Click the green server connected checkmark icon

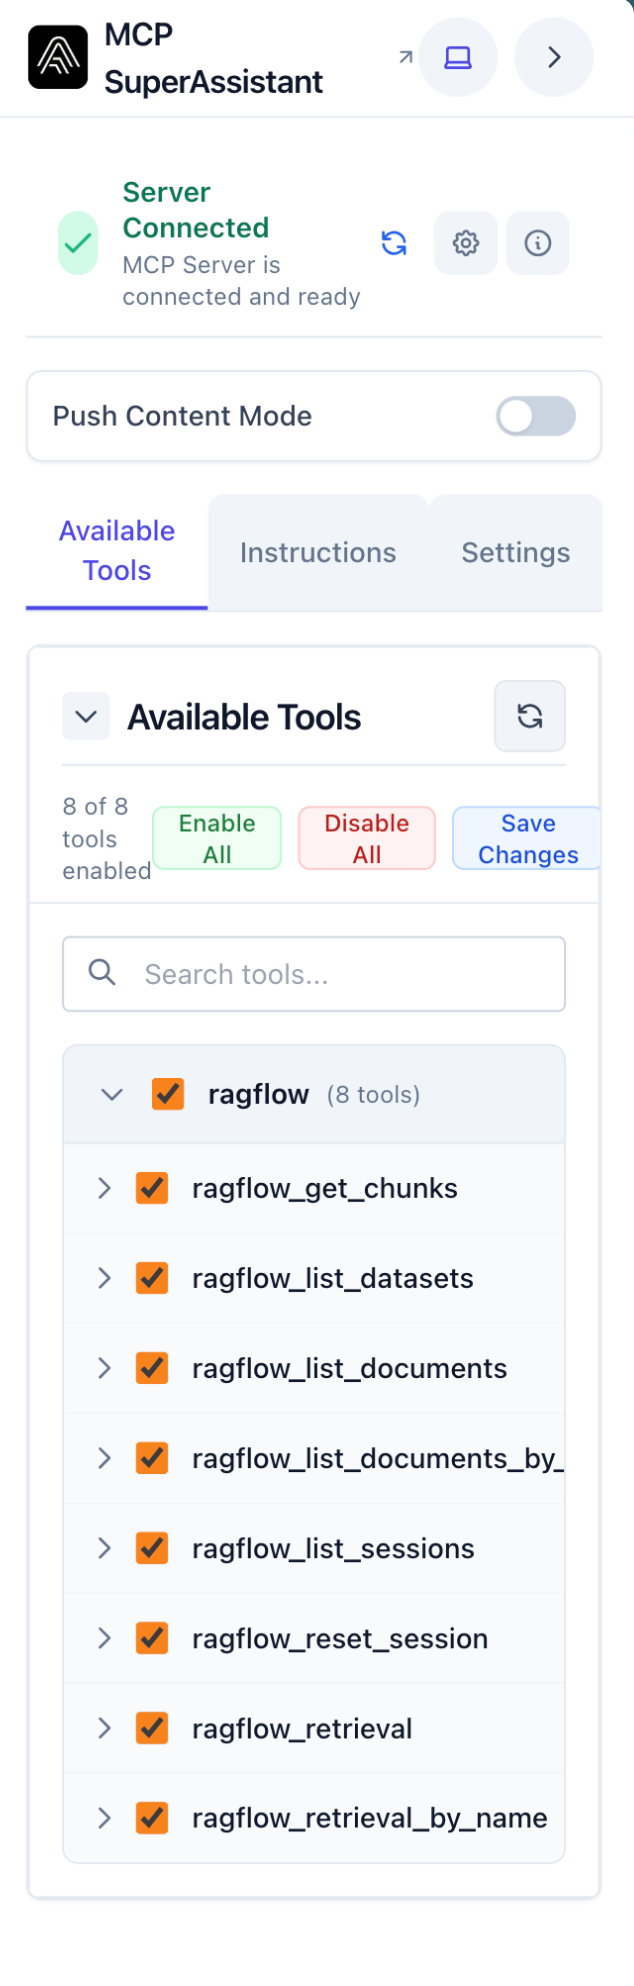point(78,243)
